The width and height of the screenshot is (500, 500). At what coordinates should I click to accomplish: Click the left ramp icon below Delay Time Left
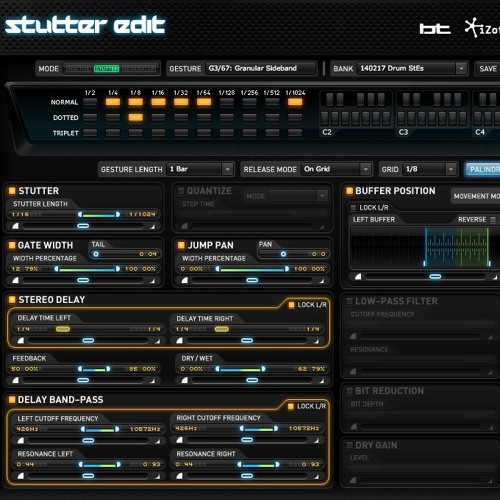click(x=21, y=340)
